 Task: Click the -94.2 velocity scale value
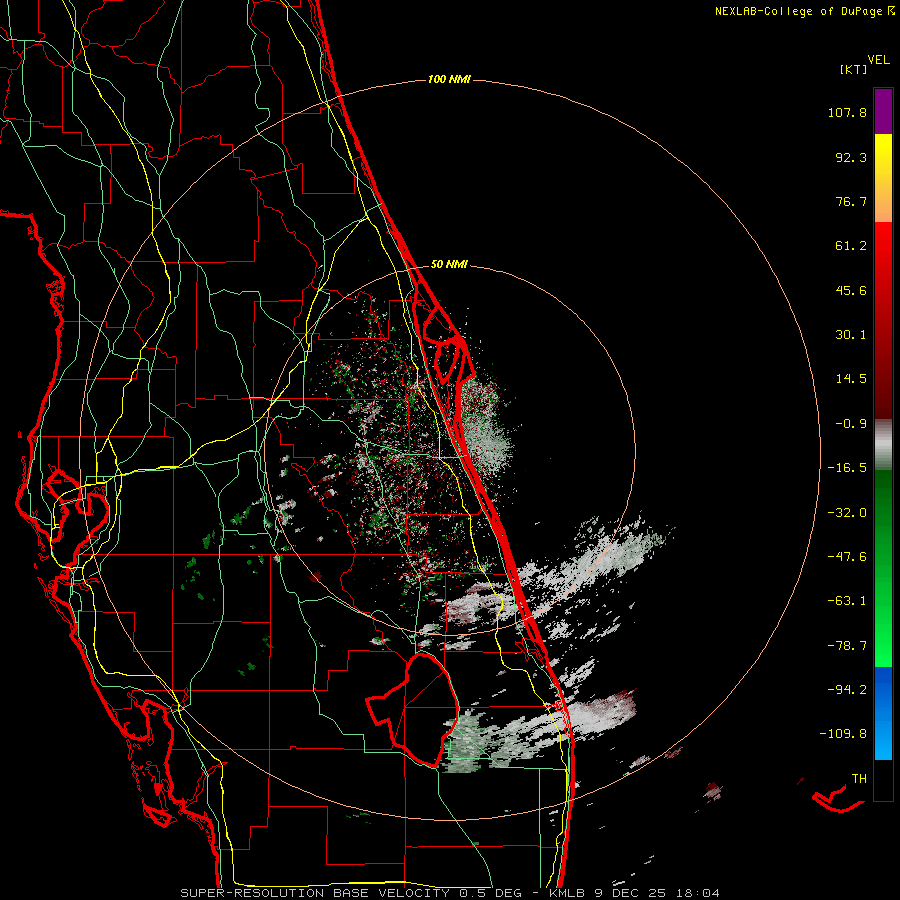click(x=847, y=689)
